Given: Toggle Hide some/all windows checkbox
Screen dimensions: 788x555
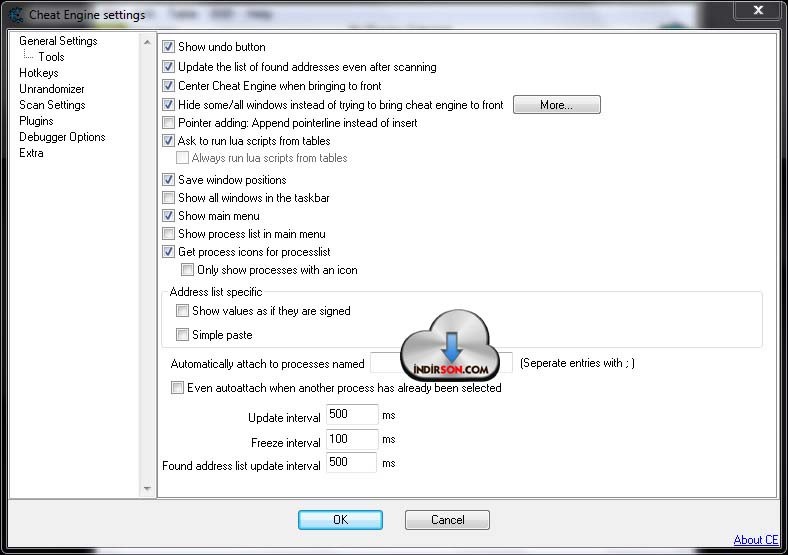Looking at the screenshot, I should (168, 105).
